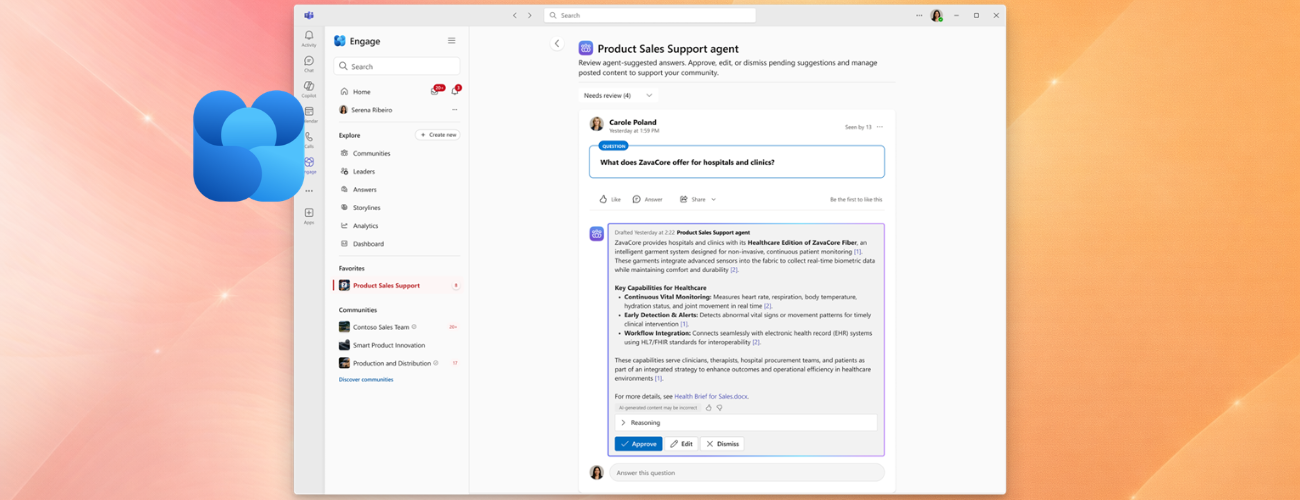Click Carole Poland's avatar
The width and height of the screenshot is (1300, 500).
click(597, 124)
